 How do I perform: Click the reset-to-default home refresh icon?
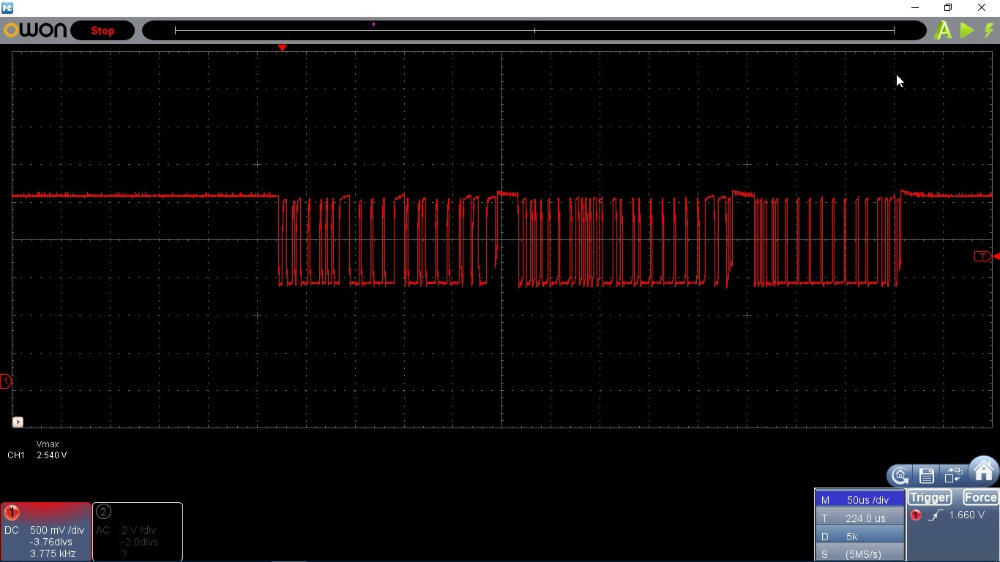point(900,475)
